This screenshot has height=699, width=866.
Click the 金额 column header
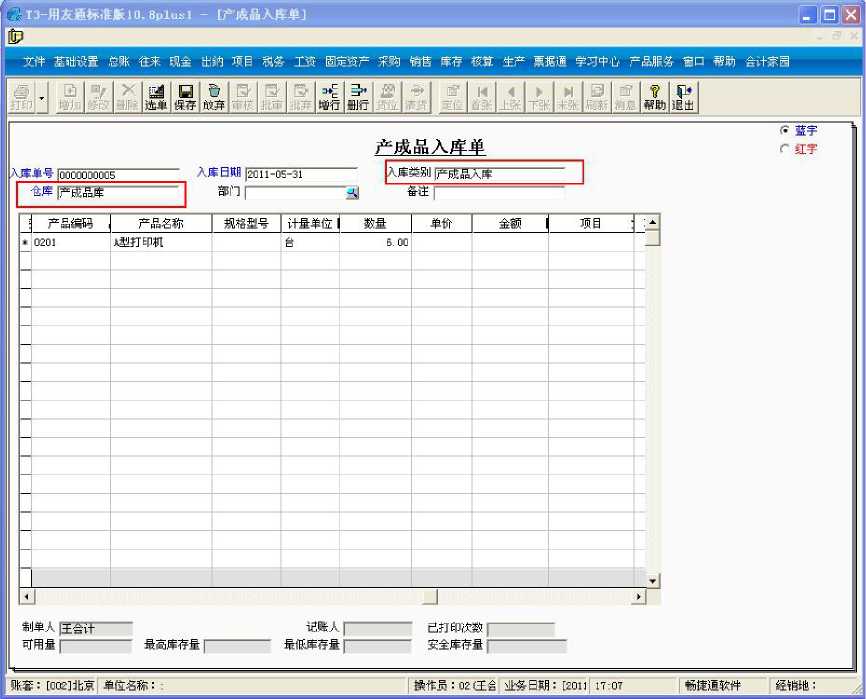coord(510,223)
